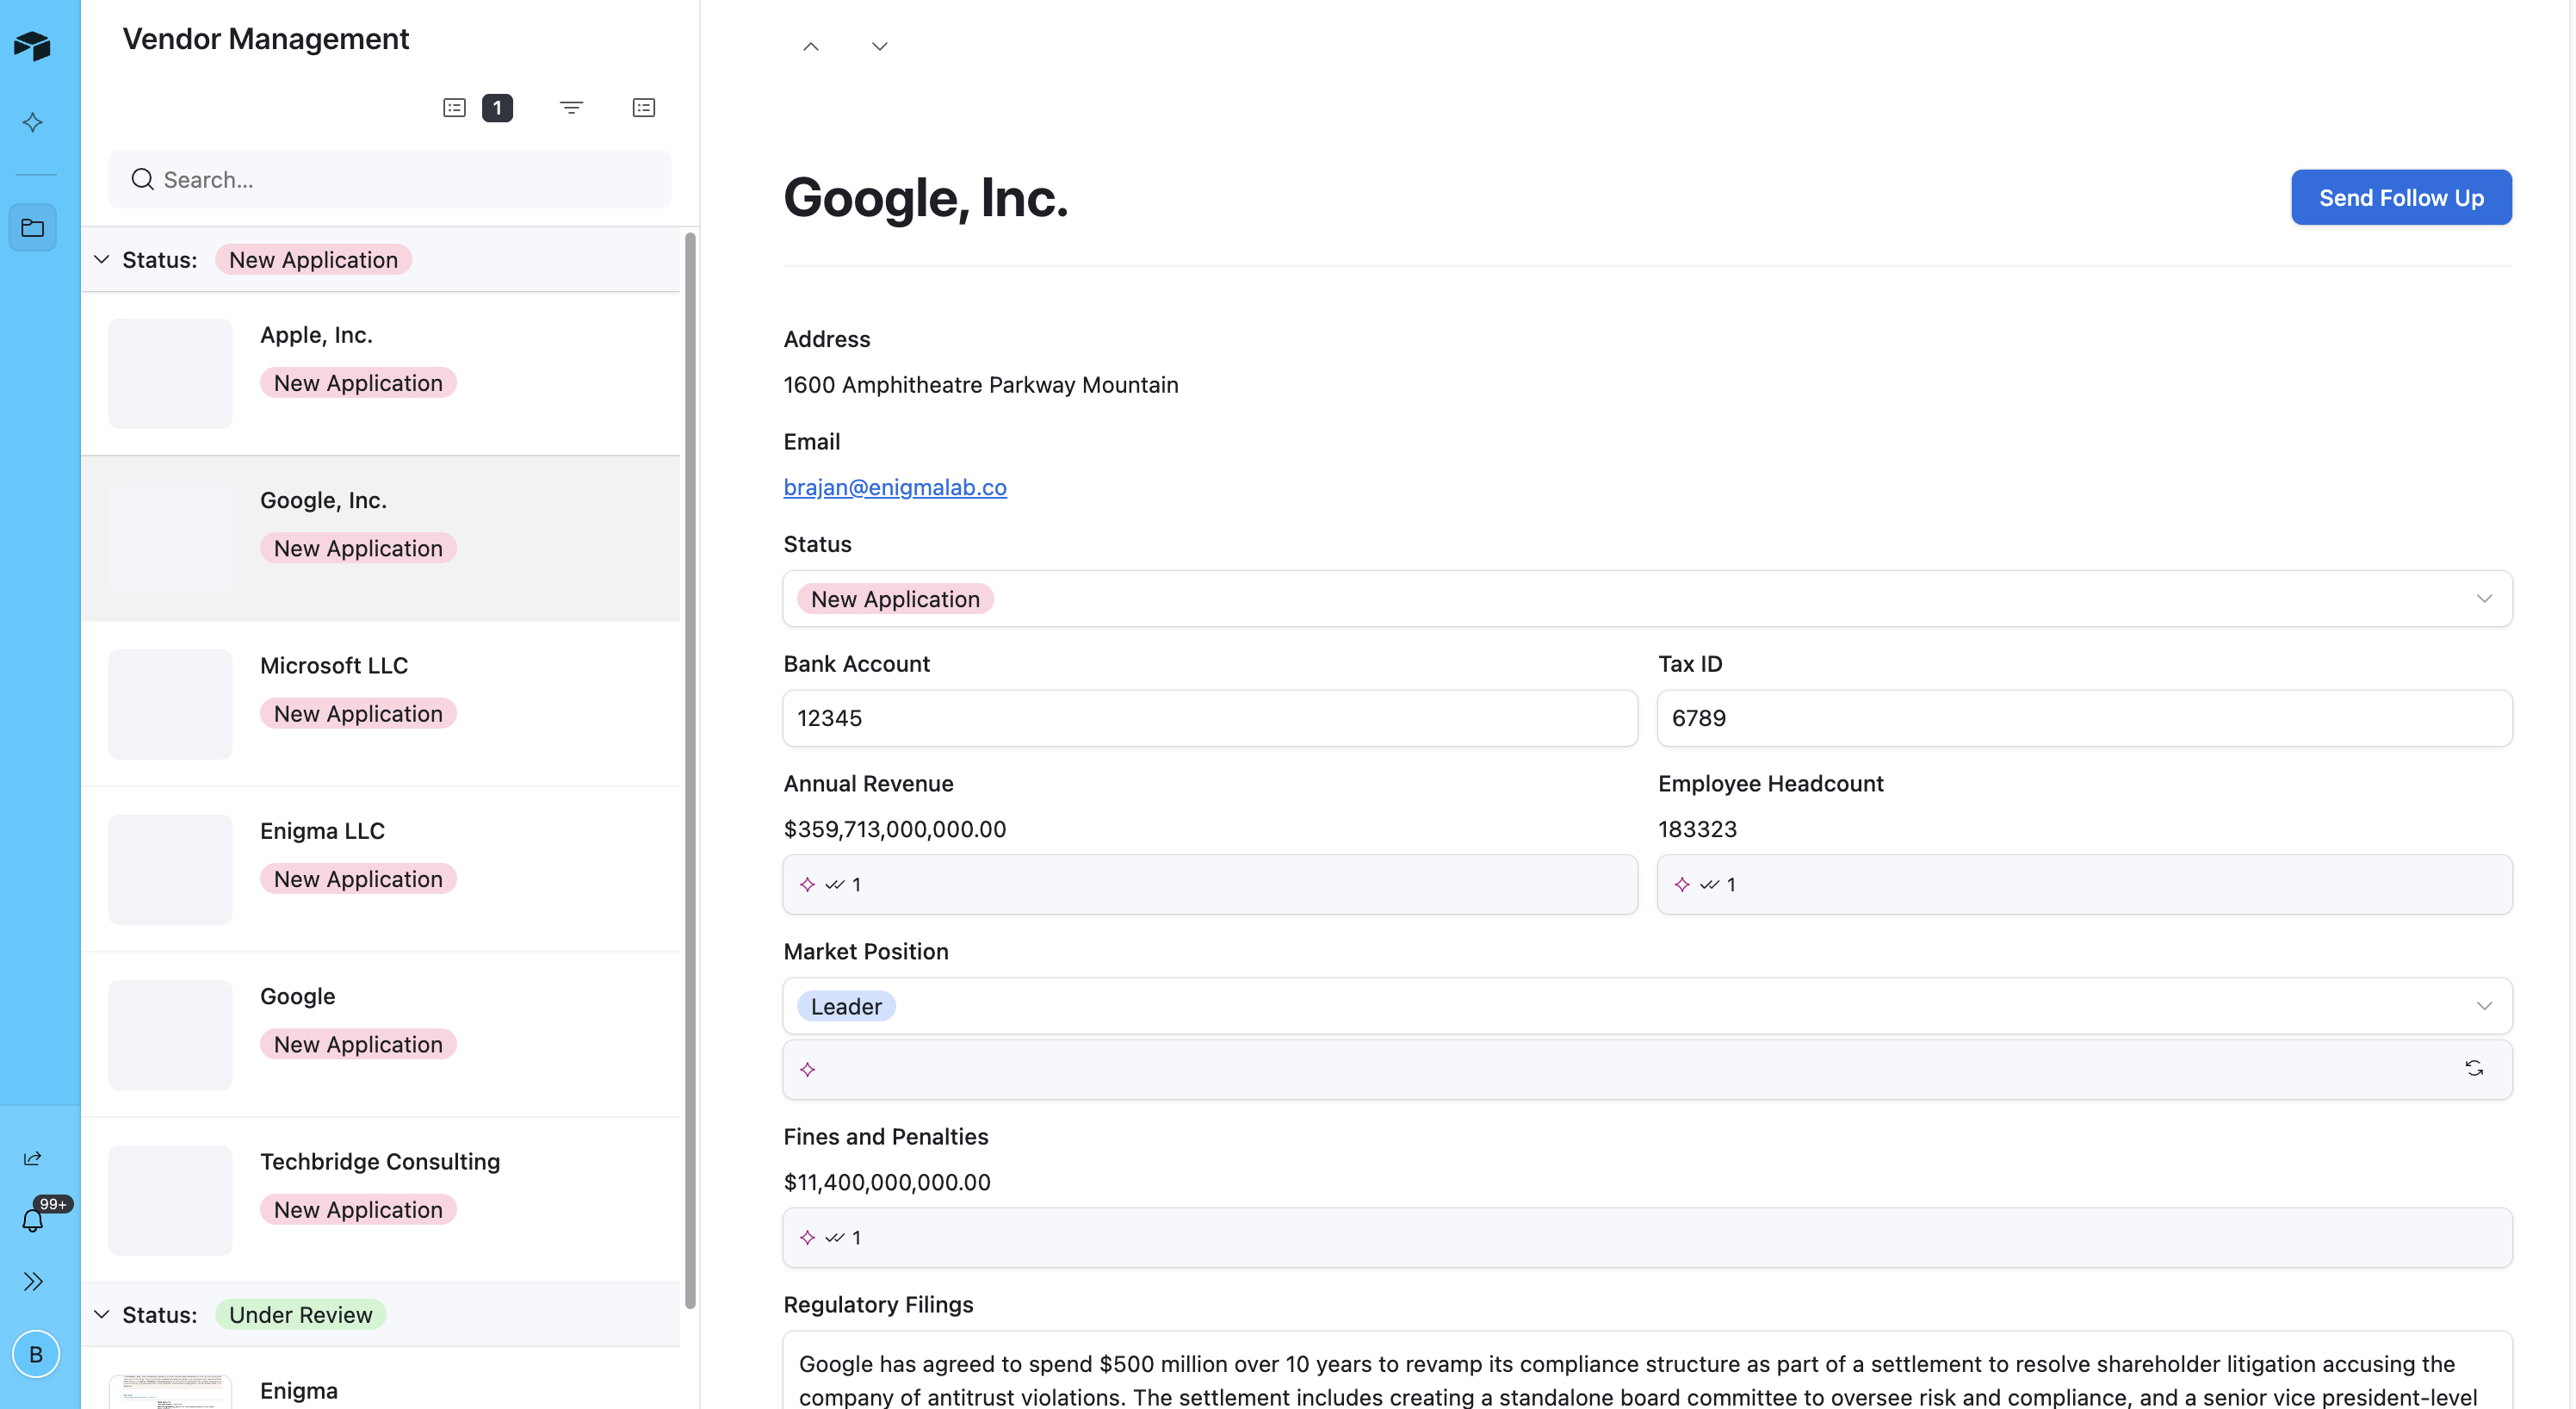Click the Techbridge Consulting thumbnail
The height and width of the screenshot is (1409, 2576).
[170, 1200]
